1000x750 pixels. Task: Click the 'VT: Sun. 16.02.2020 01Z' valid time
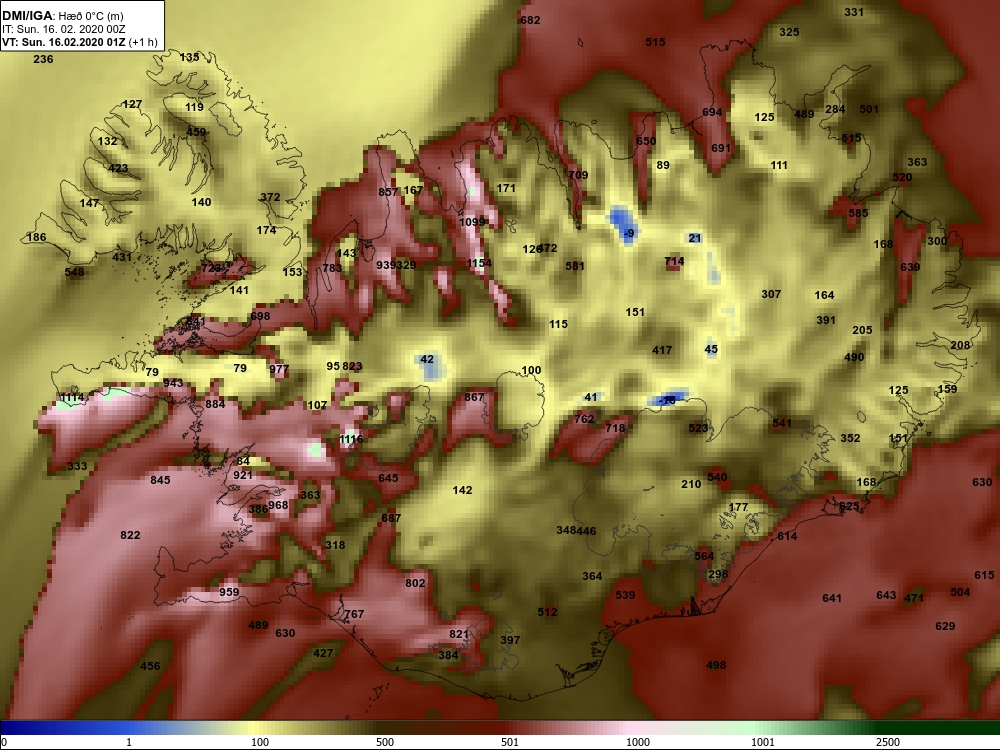62,43
